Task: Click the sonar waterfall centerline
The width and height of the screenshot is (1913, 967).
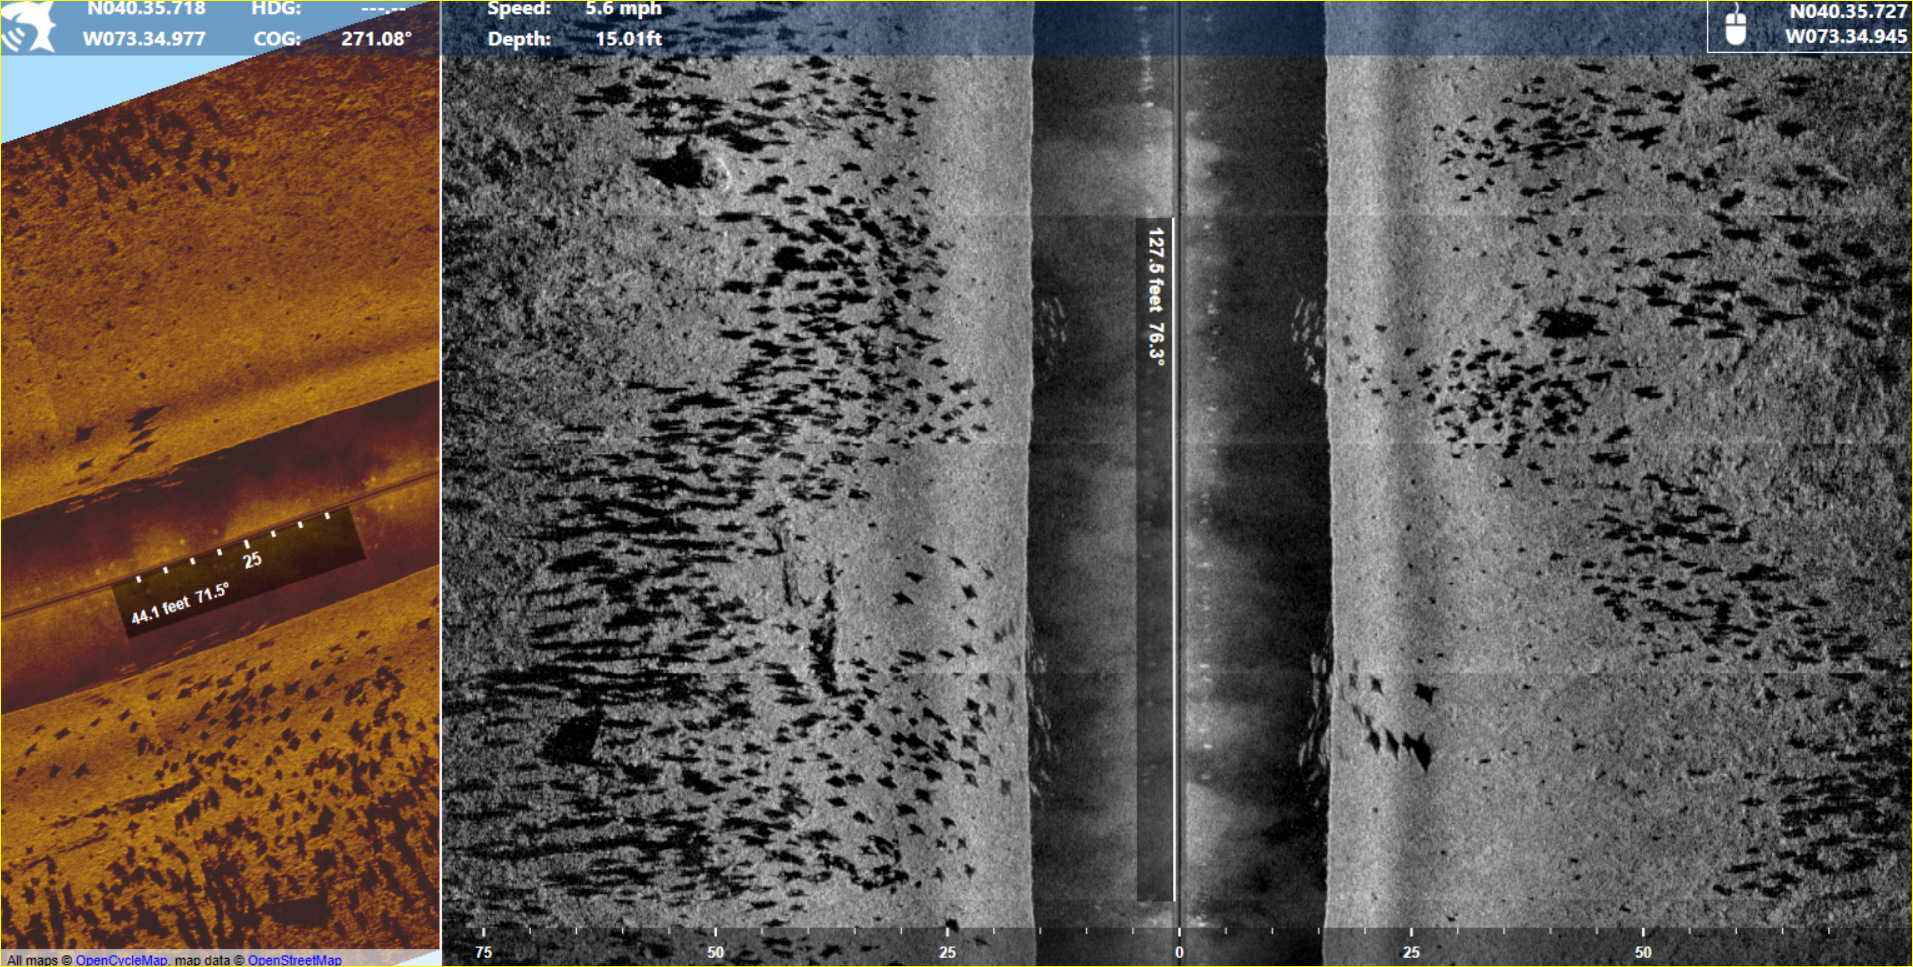Action: 1180,500
